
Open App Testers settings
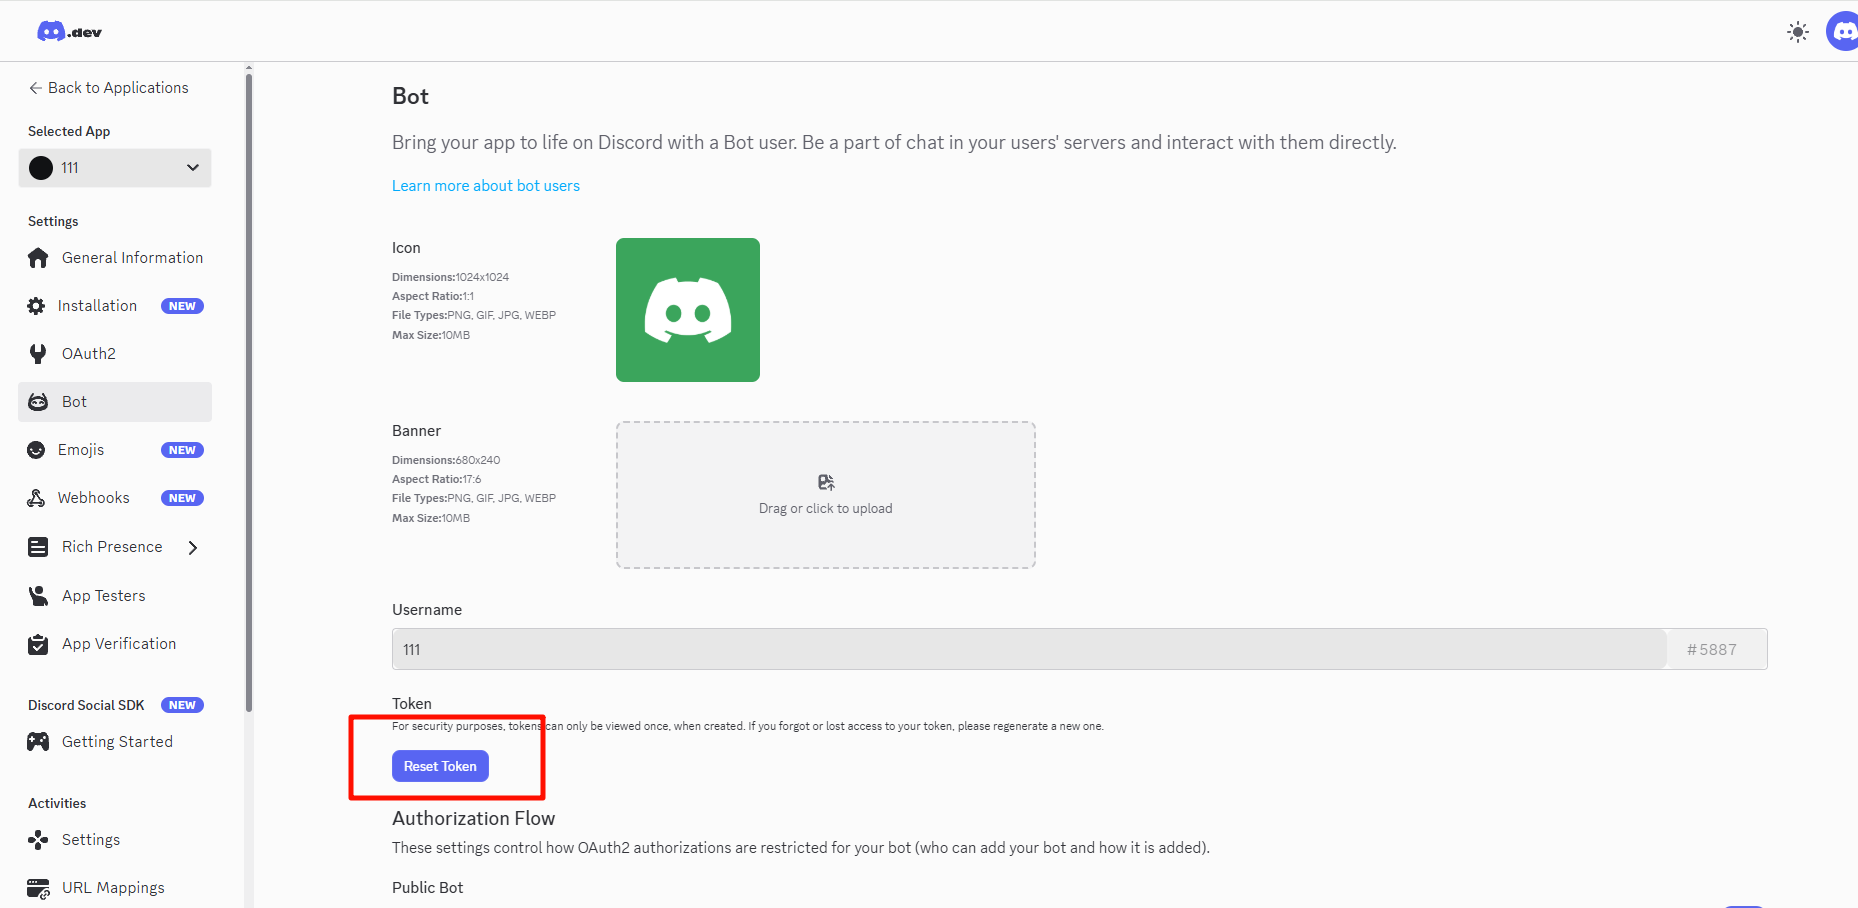(103, 595)
